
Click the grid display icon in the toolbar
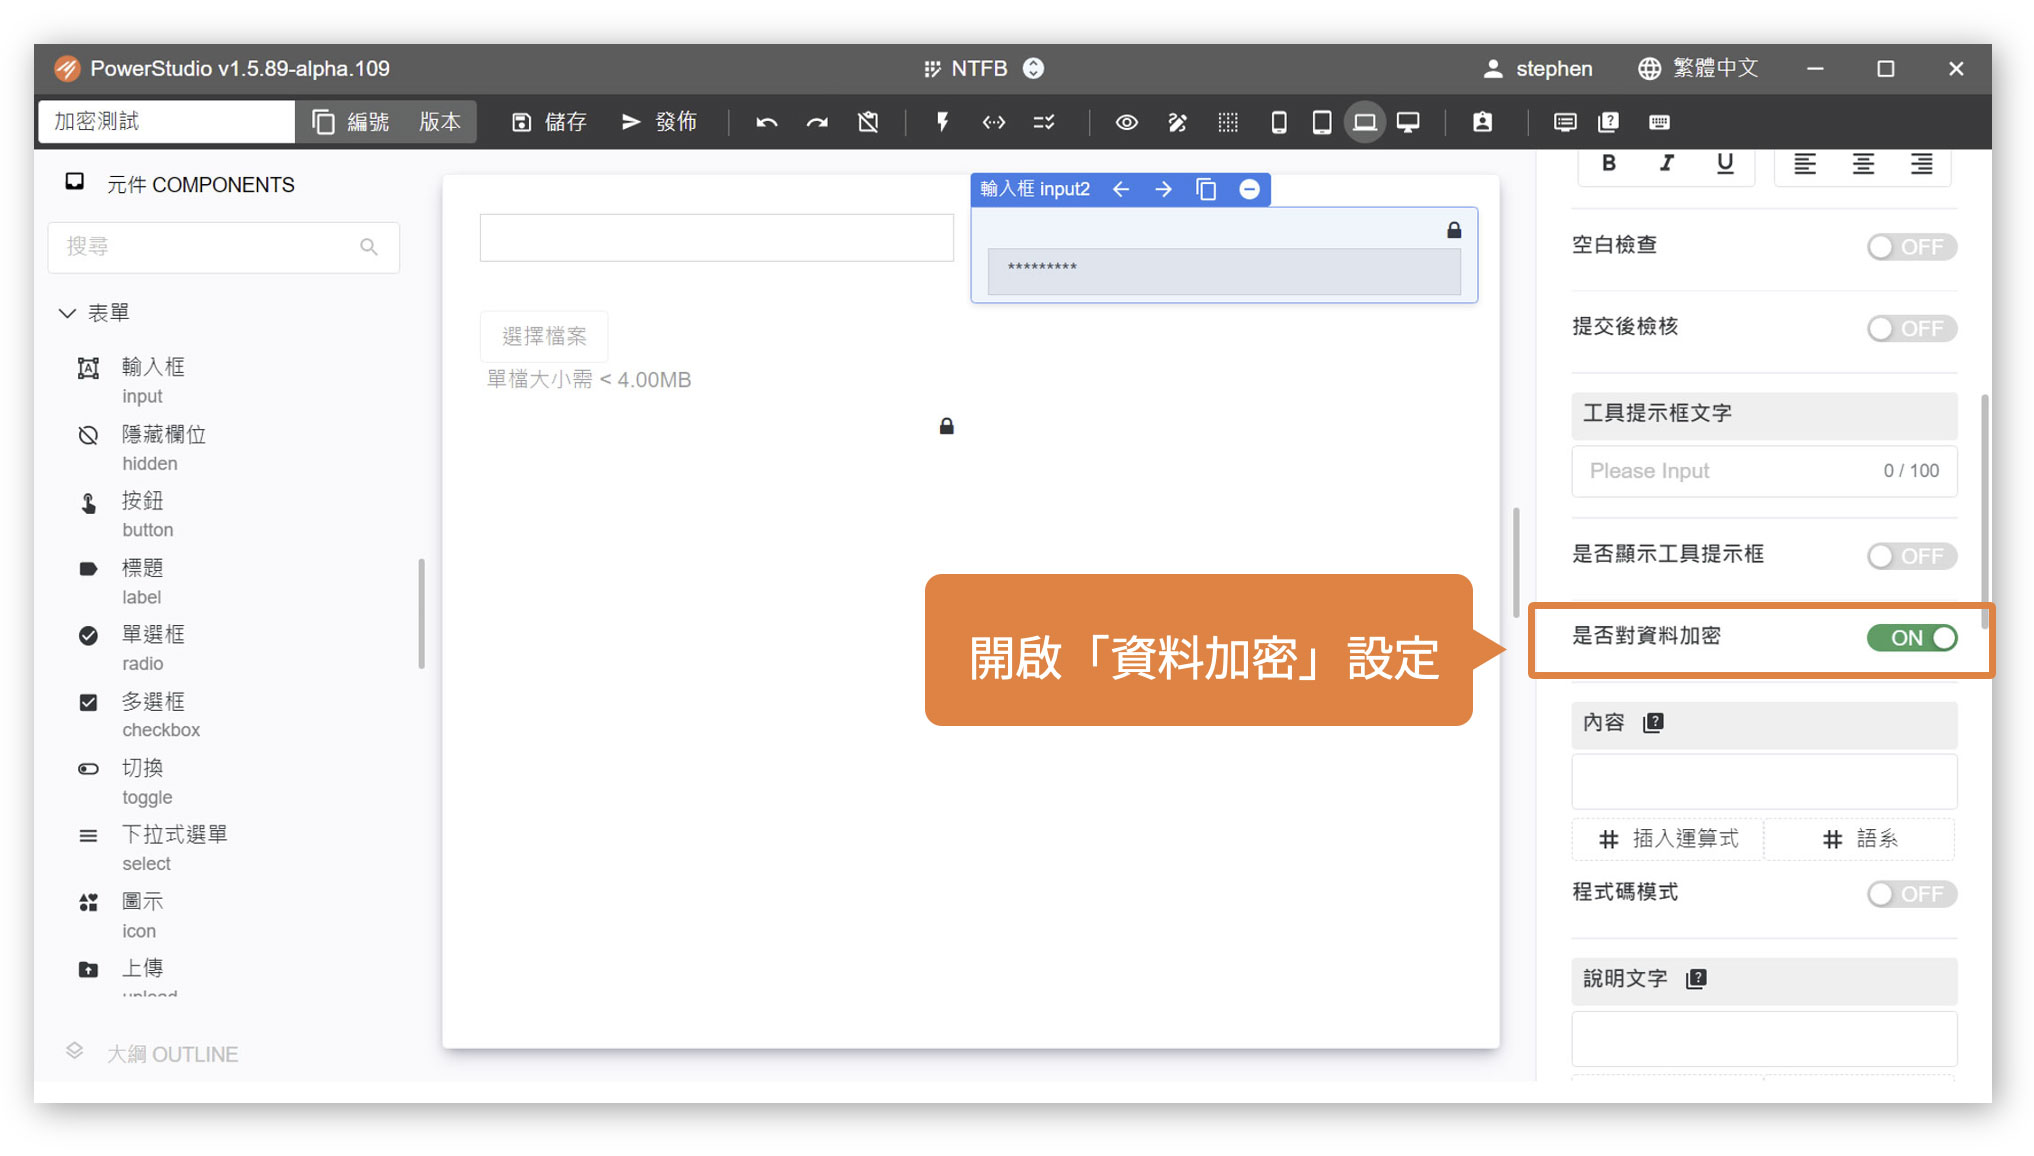click(1228, 122)
